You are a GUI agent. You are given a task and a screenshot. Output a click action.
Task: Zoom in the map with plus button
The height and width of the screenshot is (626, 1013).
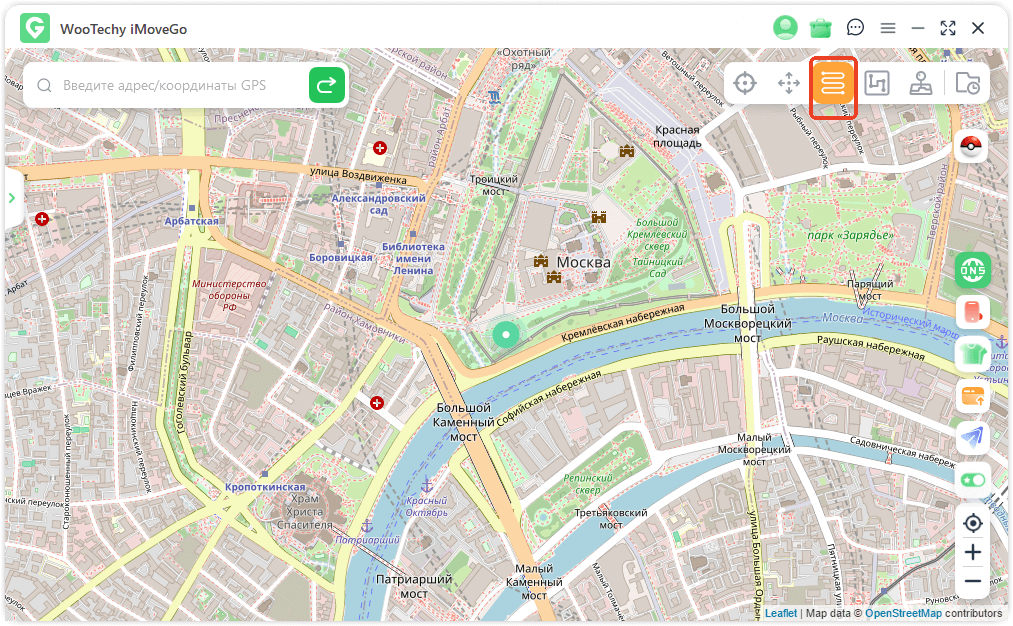(972, 552)
